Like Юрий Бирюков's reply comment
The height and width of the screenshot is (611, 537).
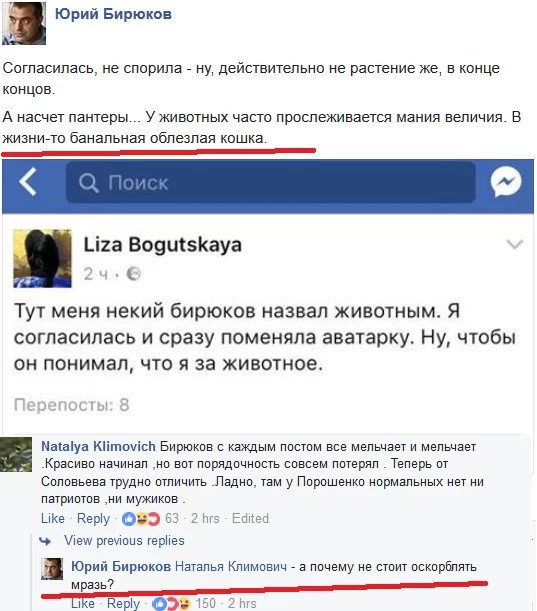point(83,604)
